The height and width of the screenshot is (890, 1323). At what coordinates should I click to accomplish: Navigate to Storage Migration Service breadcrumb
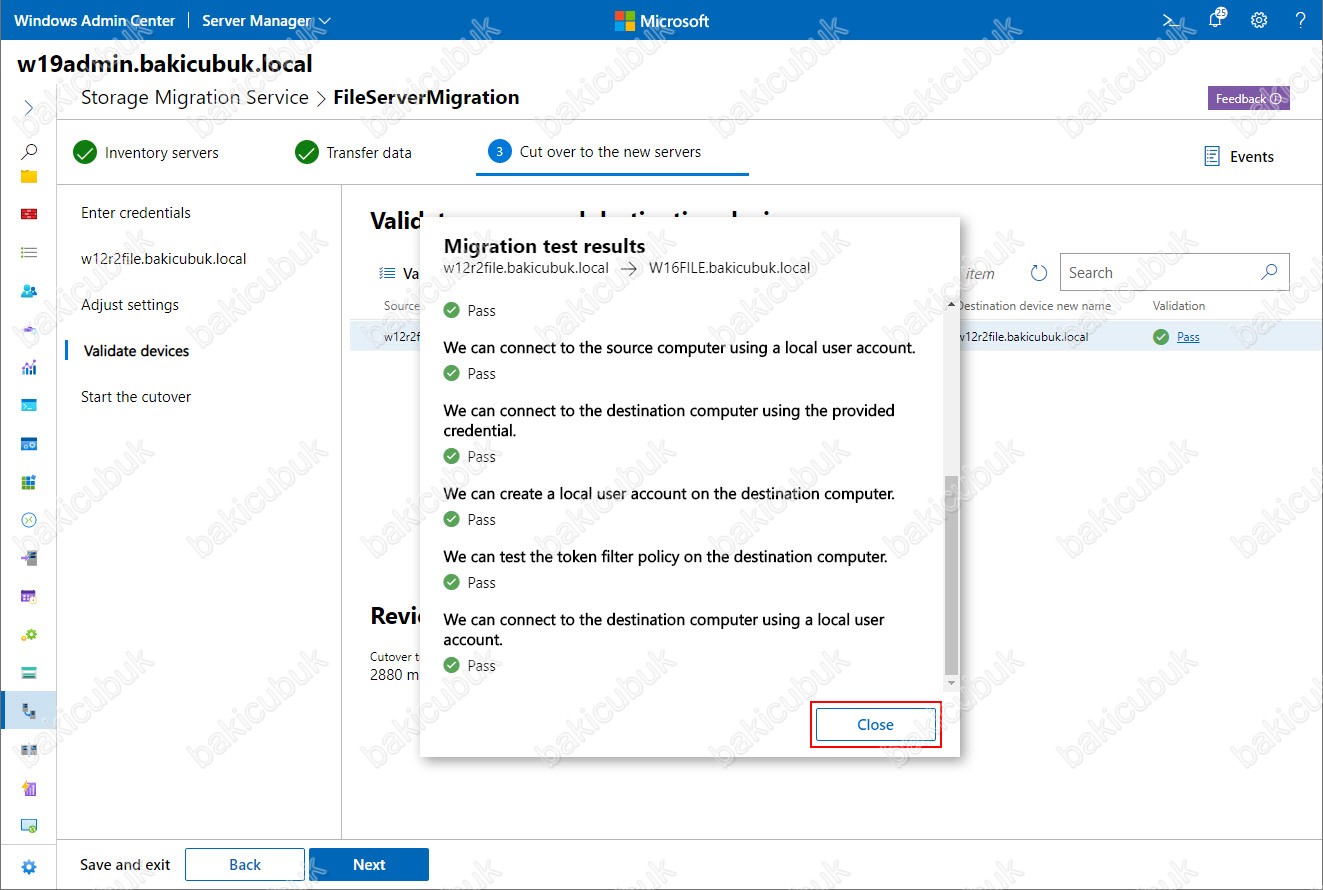tap(194, 97)
